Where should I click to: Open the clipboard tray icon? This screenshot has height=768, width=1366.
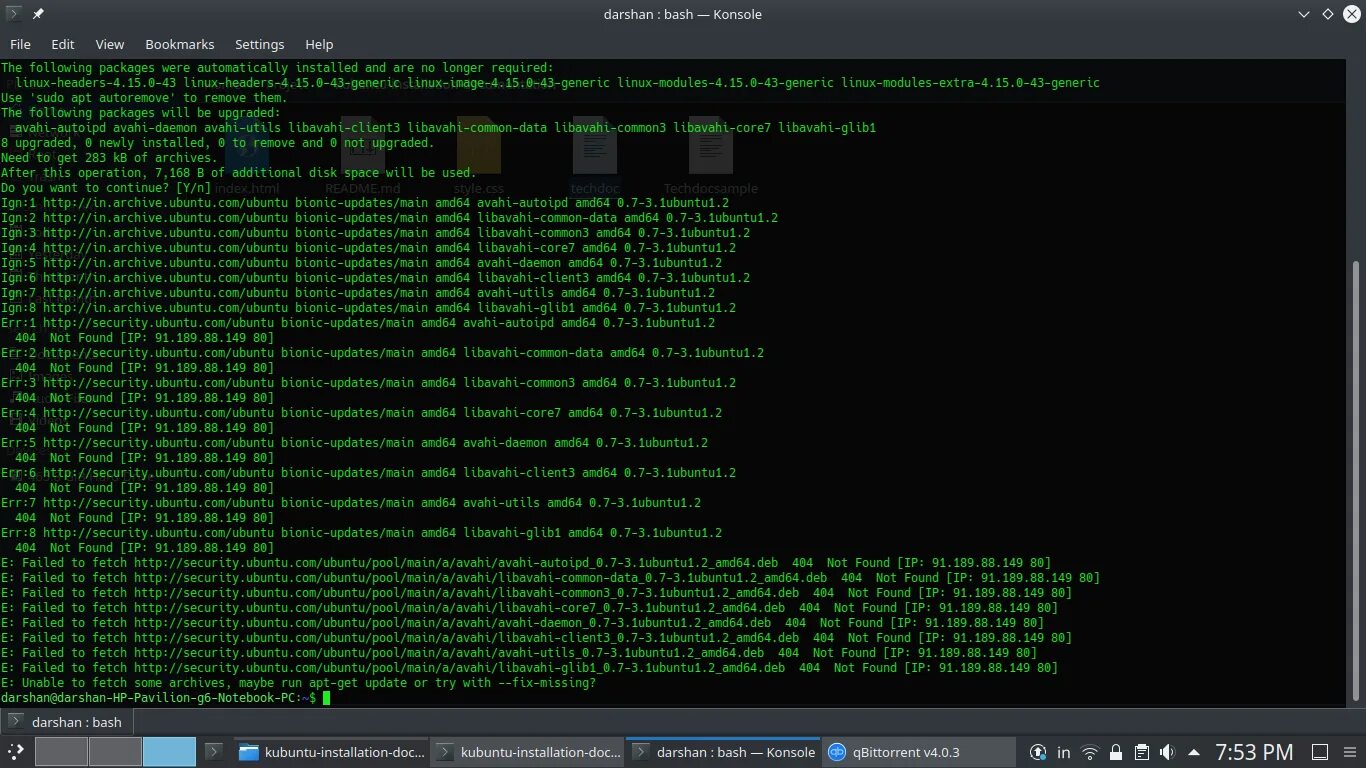pyautogui.click(x=1141, y=752)
